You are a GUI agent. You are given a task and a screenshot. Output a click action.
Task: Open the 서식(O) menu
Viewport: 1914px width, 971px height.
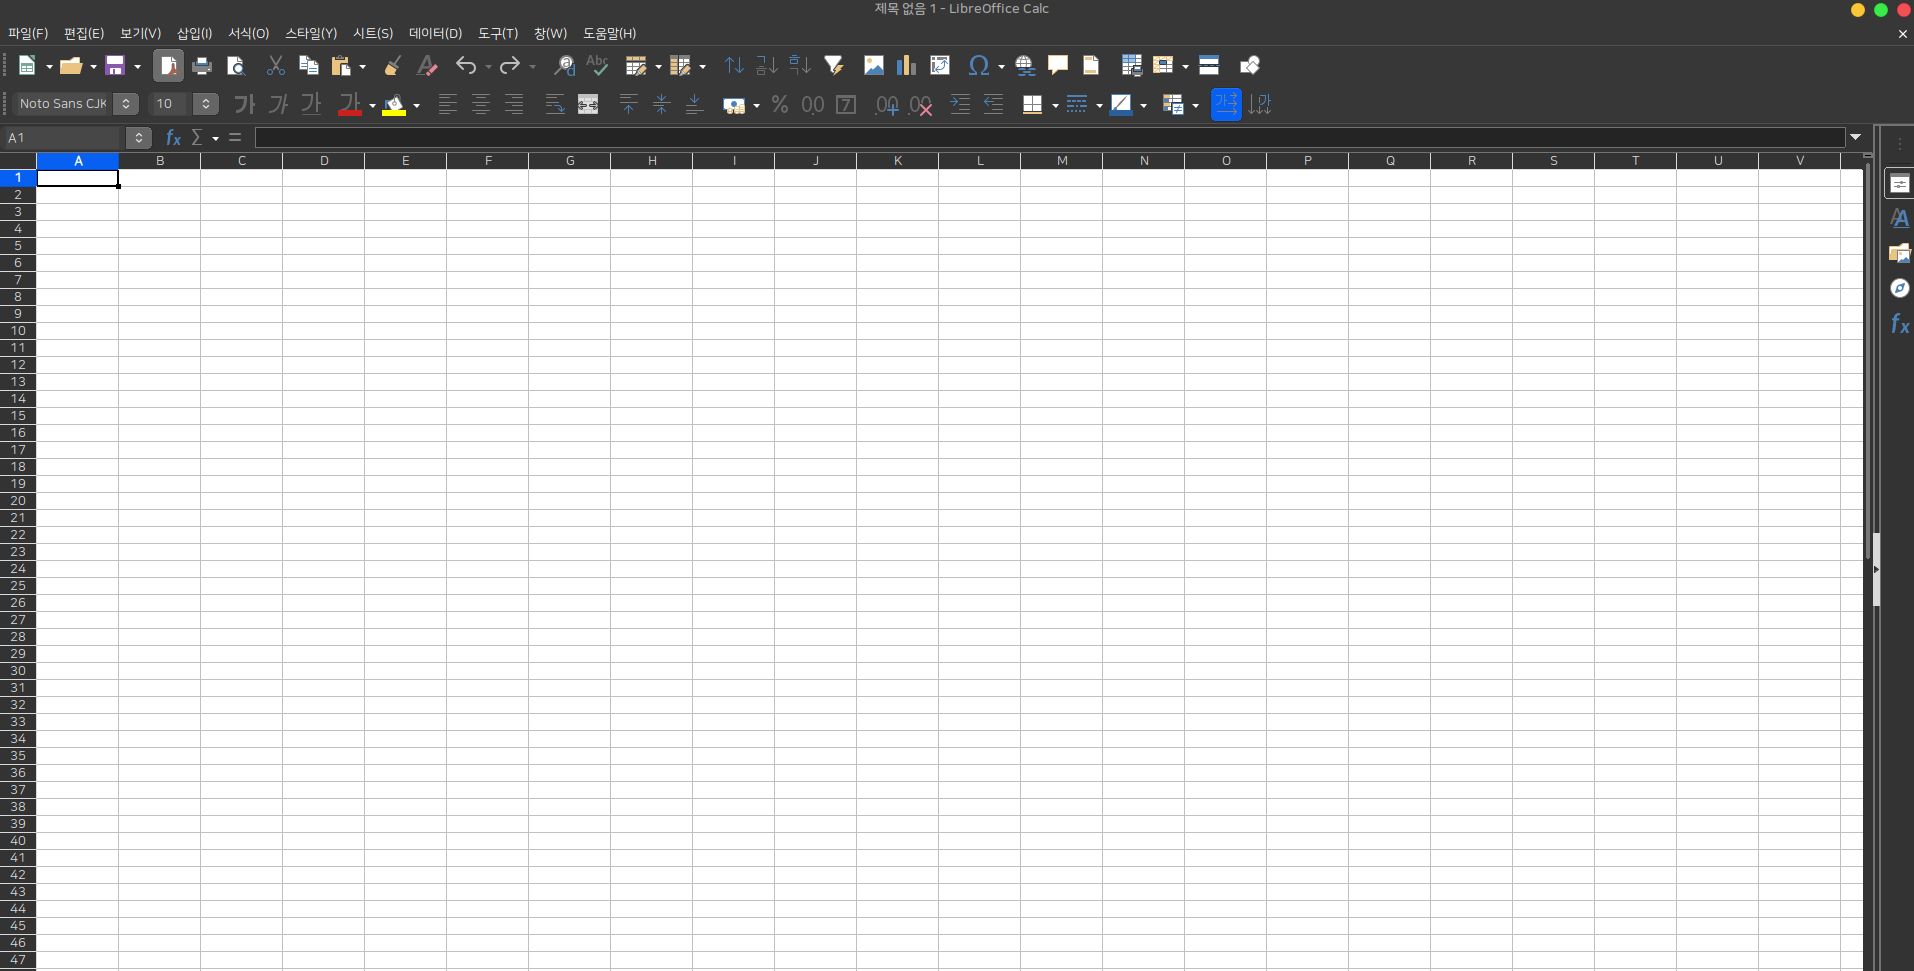248,33
